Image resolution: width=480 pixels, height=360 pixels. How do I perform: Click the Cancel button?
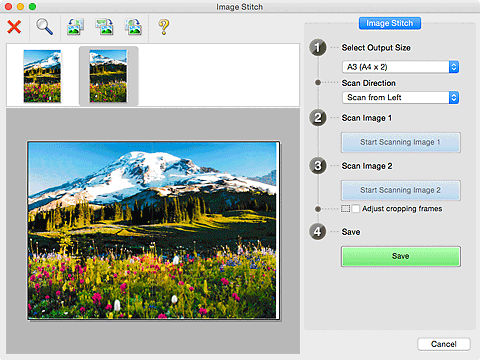click(444, 344)
